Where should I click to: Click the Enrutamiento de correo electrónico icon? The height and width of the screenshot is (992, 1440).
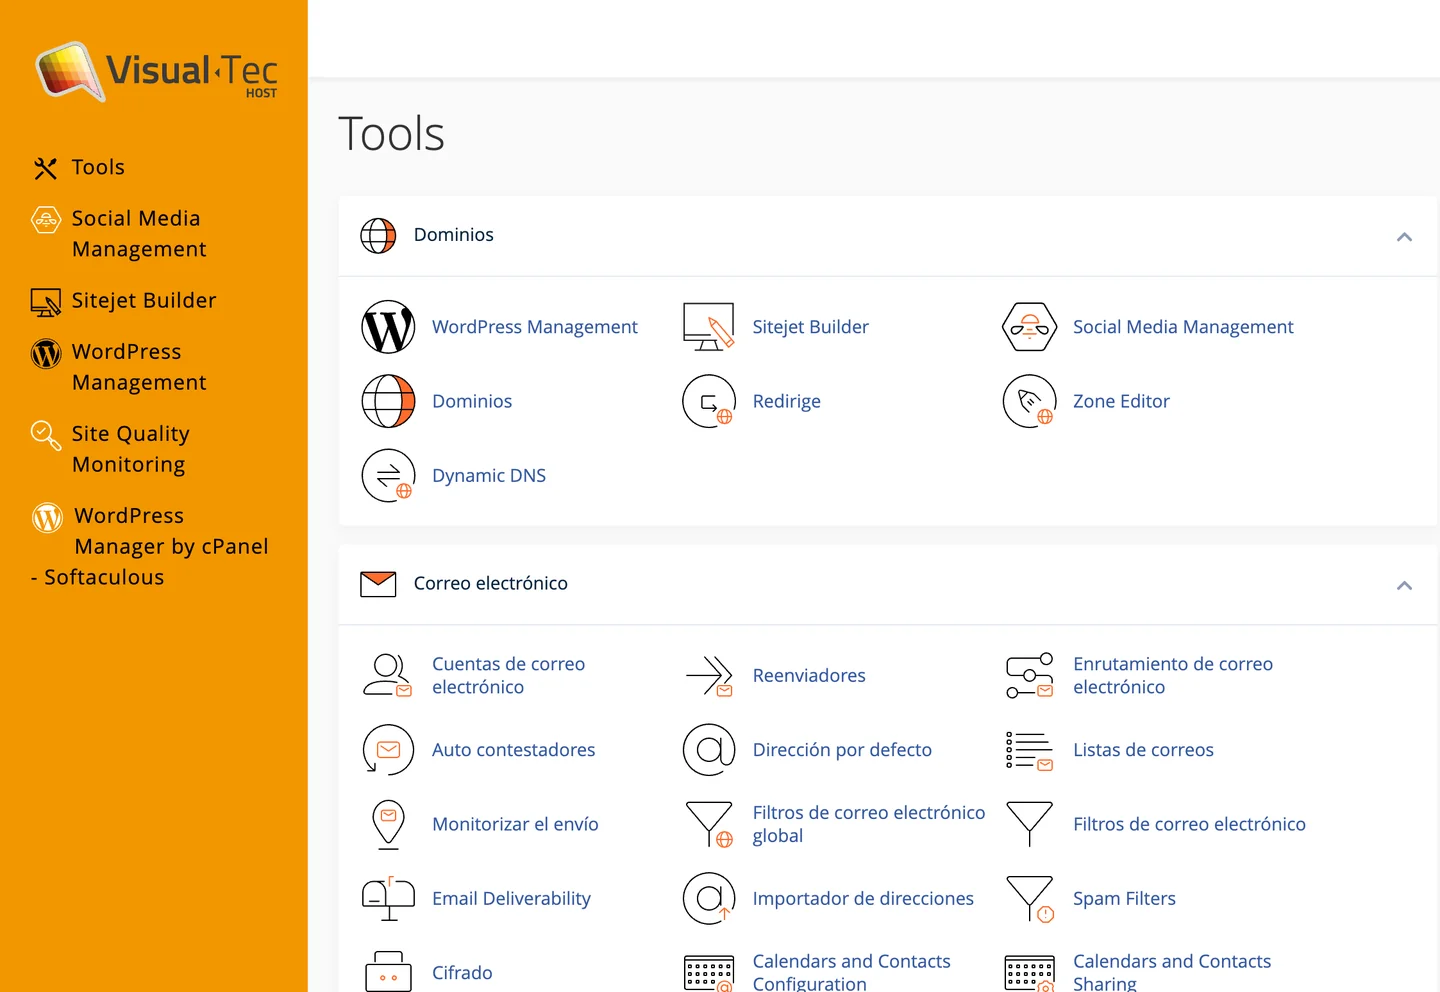point(1029,675)
